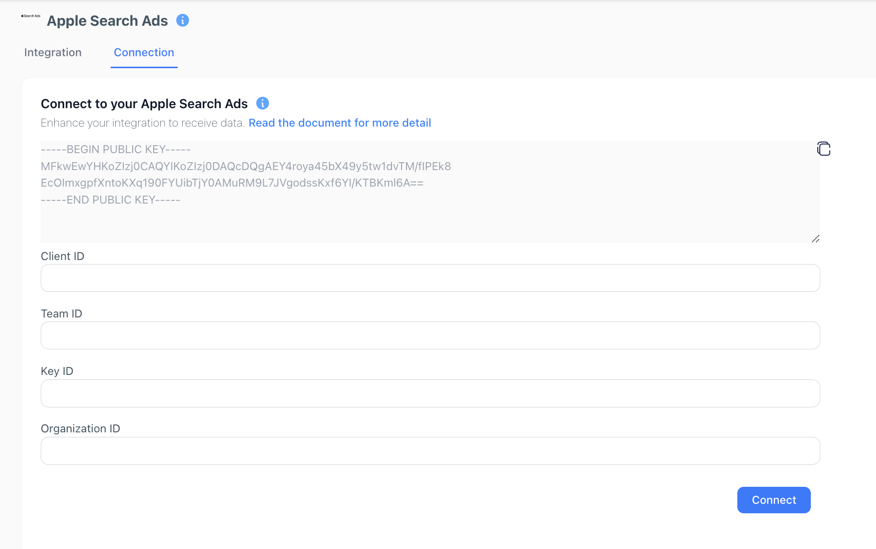The height and width of the screenshot is (549, 876).
Task: Click the '-----BEGIN PUBLIC KEY-----' line
Action: click(116, 150)
